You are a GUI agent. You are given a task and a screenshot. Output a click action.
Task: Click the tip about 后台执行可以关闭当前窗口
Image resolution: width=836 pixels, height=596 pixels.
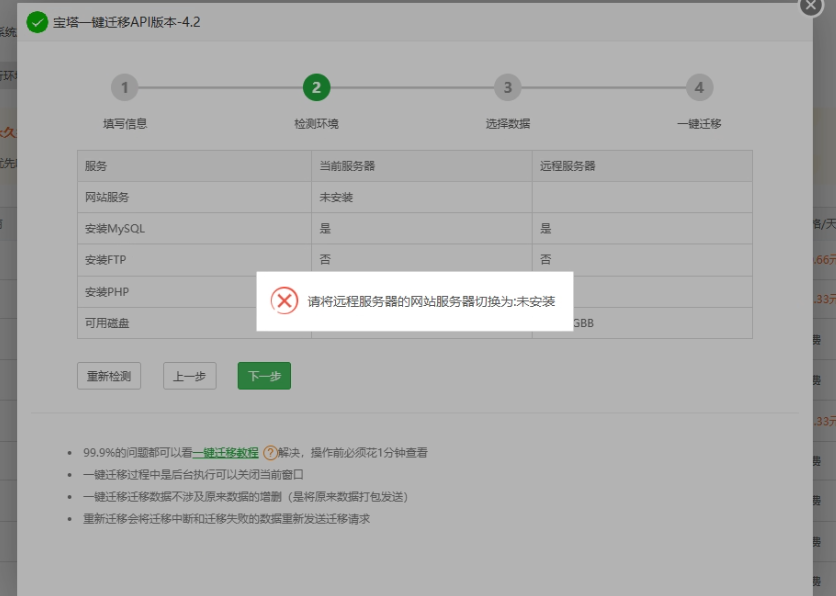[193, 474]
